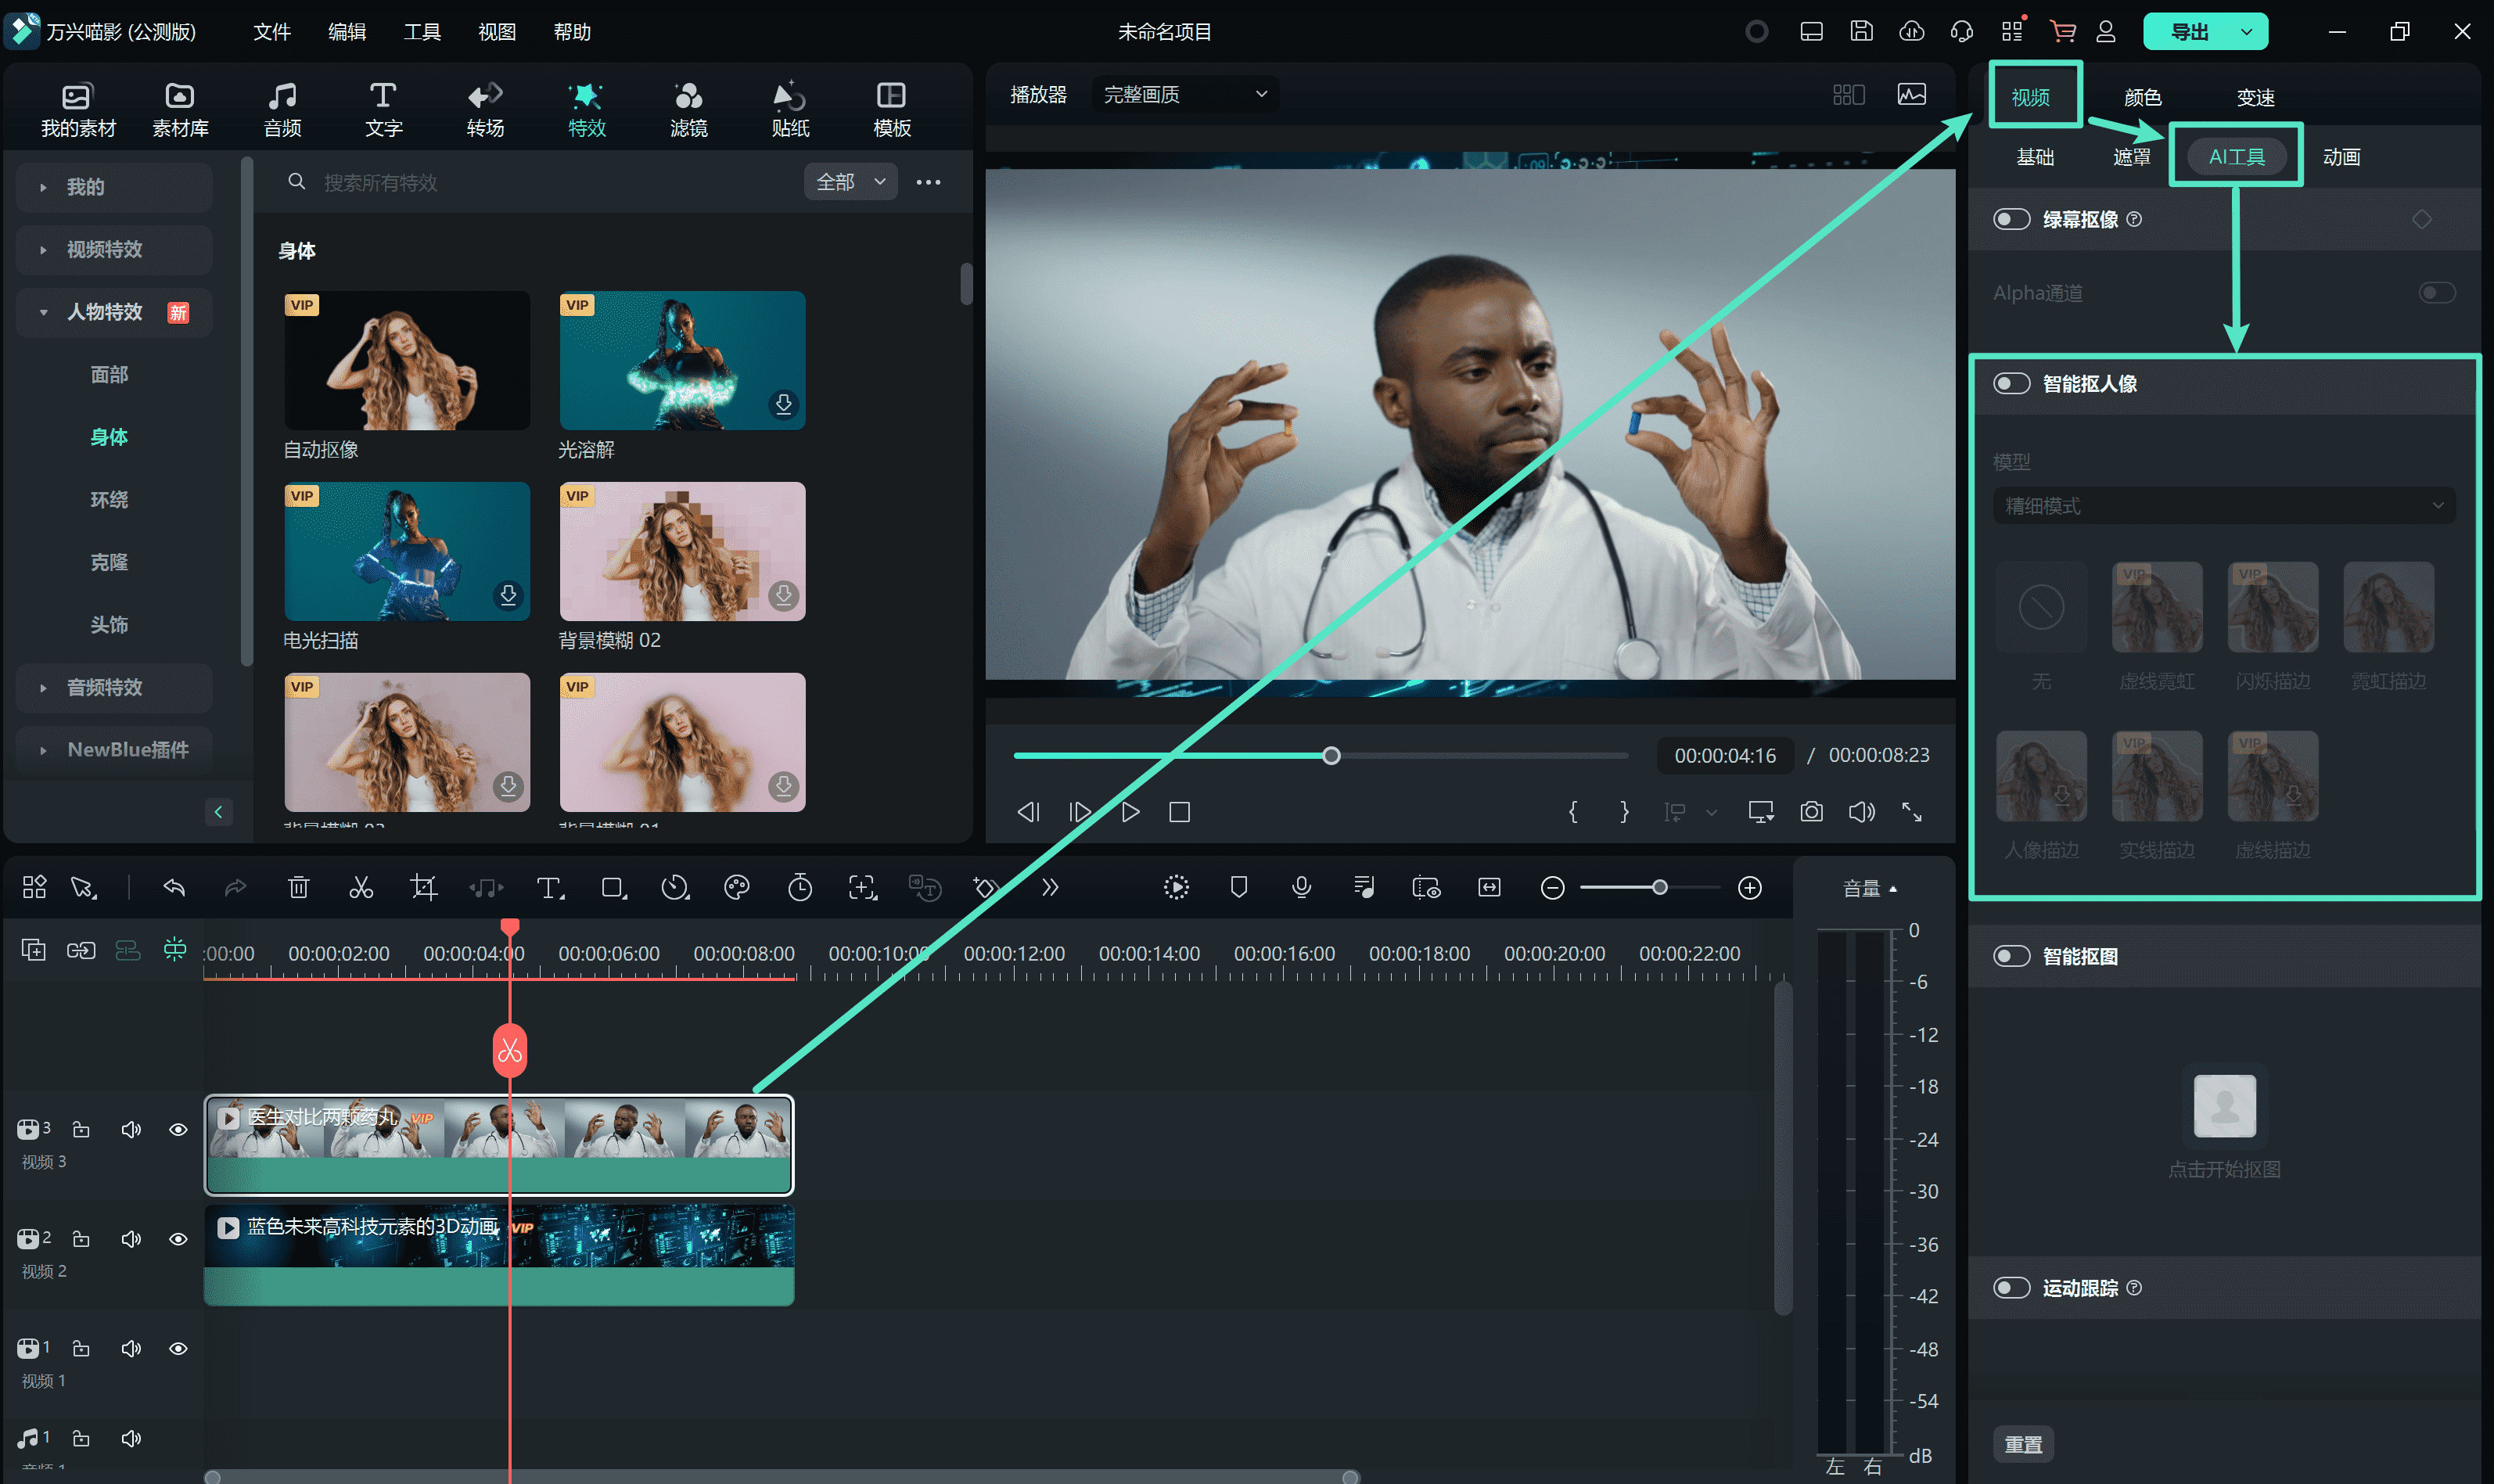This screenshot has height=1484, width=2494.
Task: Open the 我的素材 media panel
Action: click(x=78, y=109)
